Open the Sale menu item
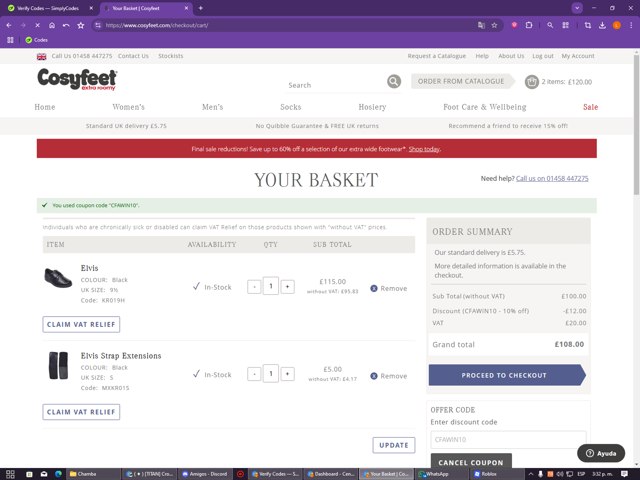 pyautogui.click(x=591, y=107)
